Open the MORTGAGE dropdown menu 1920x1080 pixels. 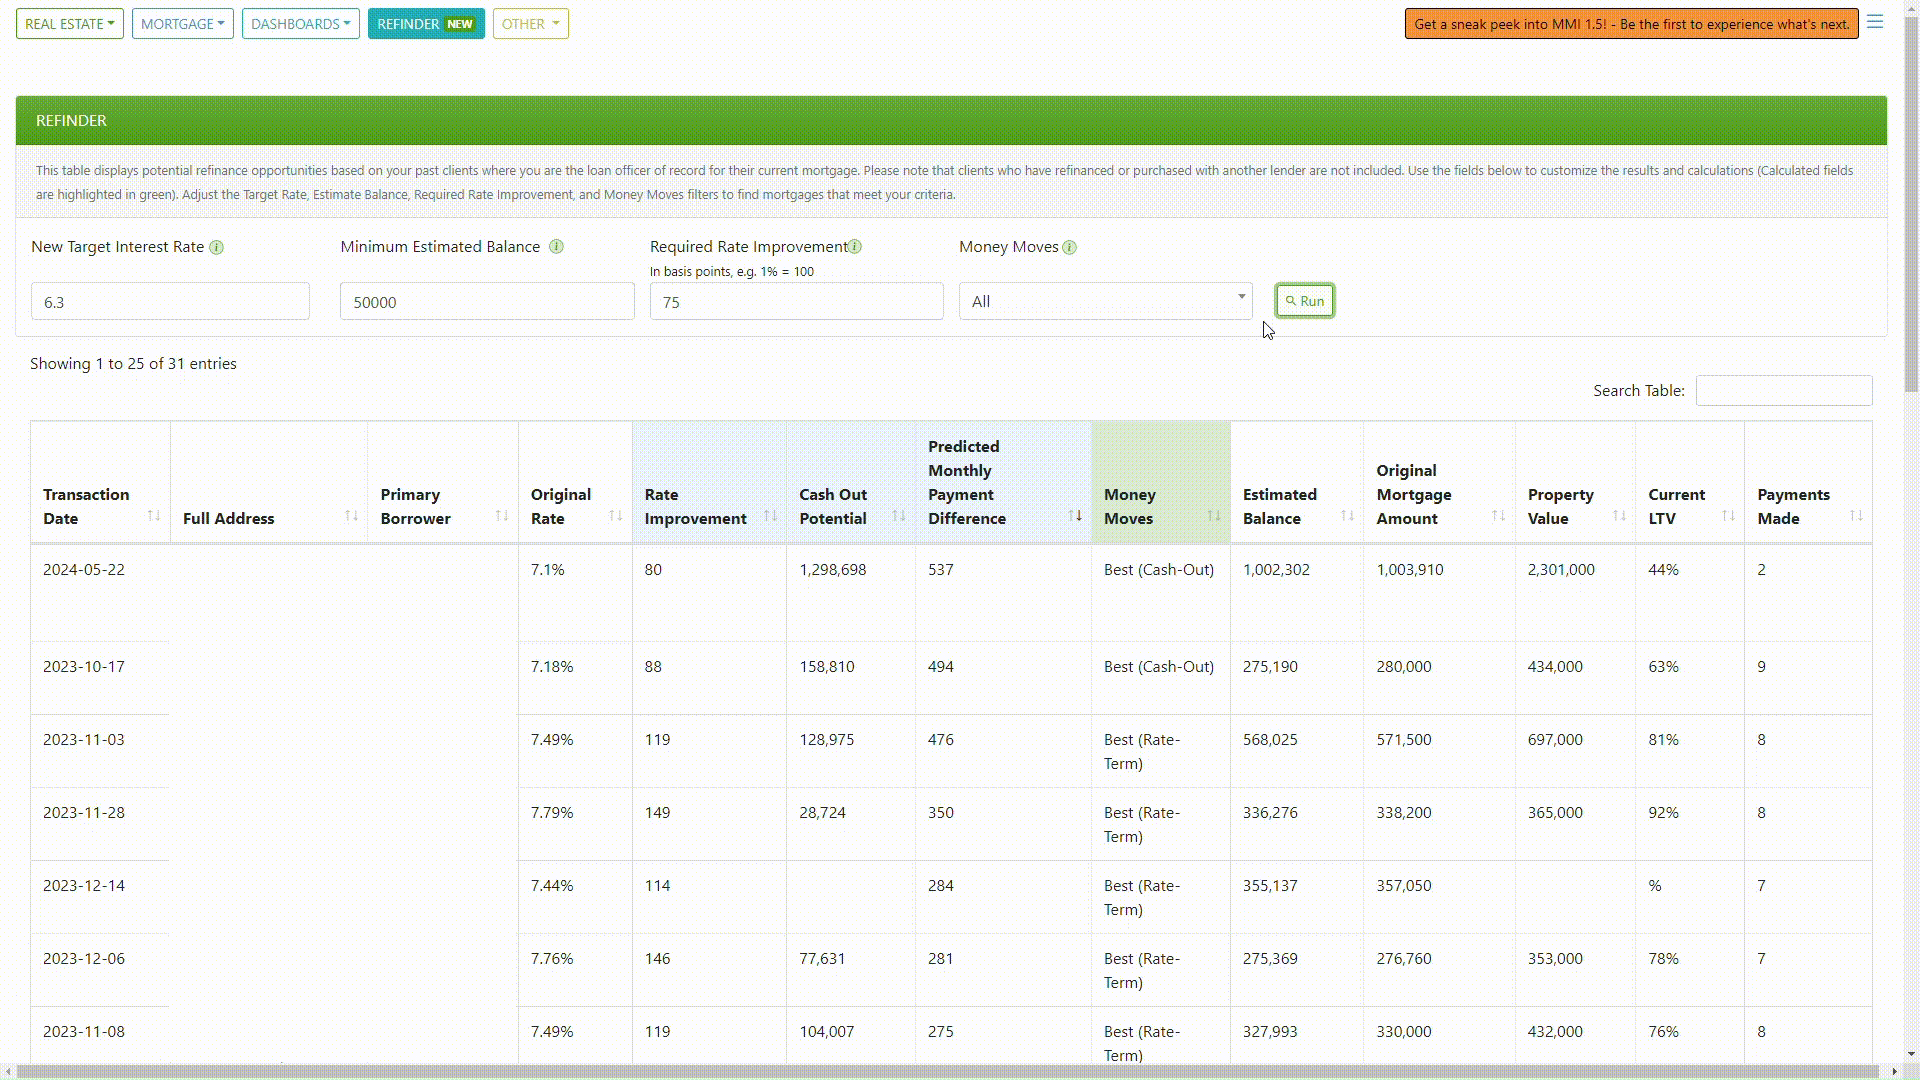(182, 24)
